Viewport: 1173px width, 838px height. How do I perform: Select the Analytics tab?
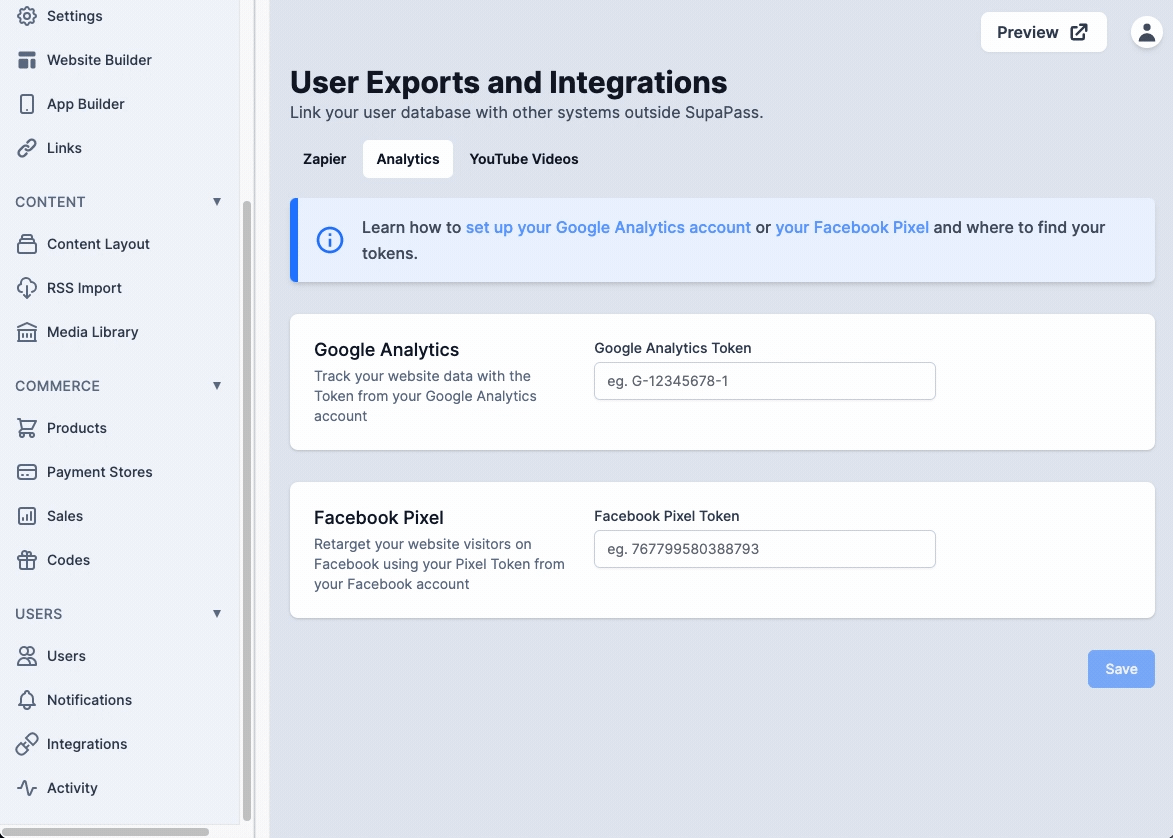[408, 159]
